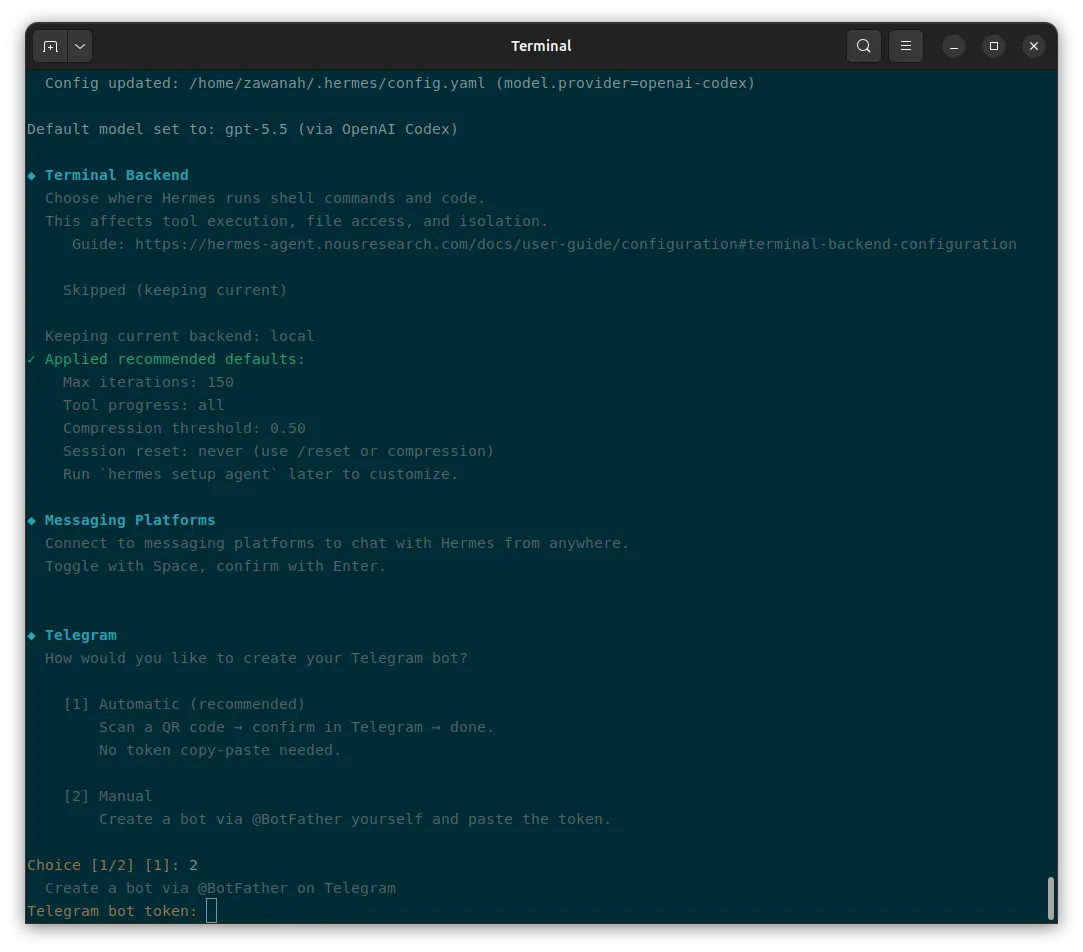Open the terminal search tool
The width and height of the screenshot is (1083, 952).
pyautogui.click(x=863, y=46)
